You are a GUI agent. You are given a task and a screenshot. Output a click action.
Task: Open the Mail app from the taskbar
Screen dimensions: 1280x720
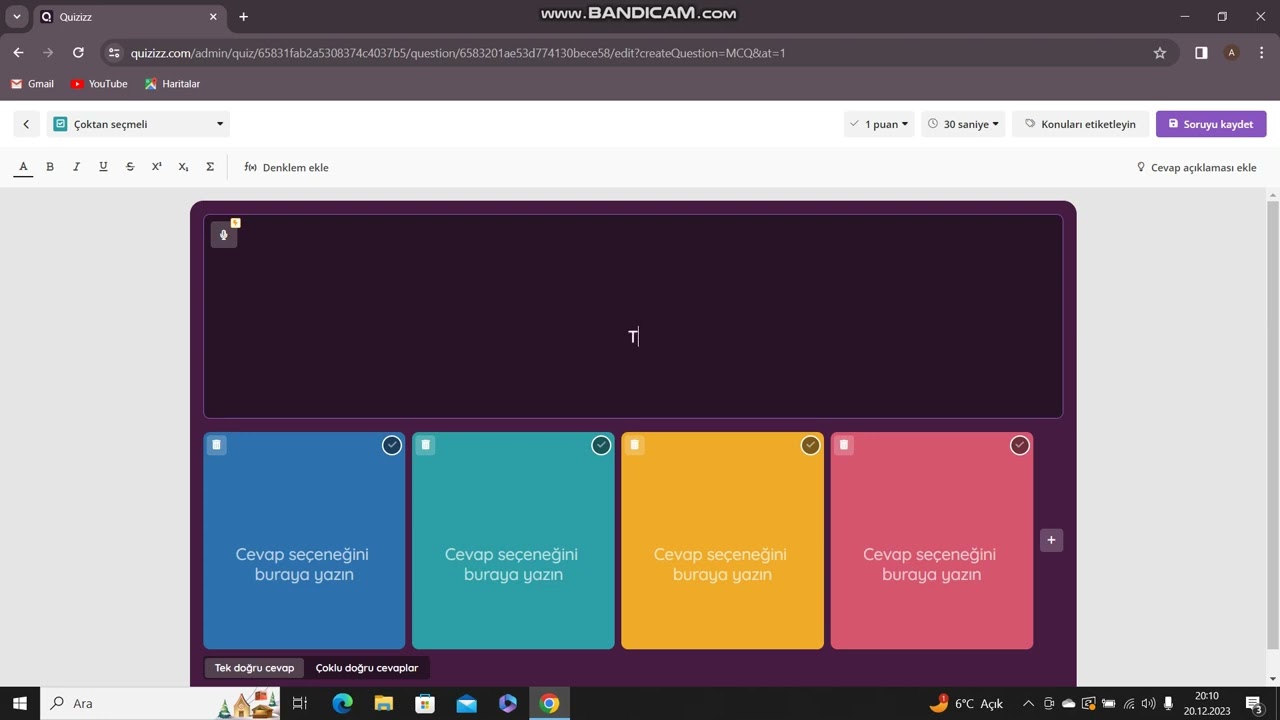point(466,703)
